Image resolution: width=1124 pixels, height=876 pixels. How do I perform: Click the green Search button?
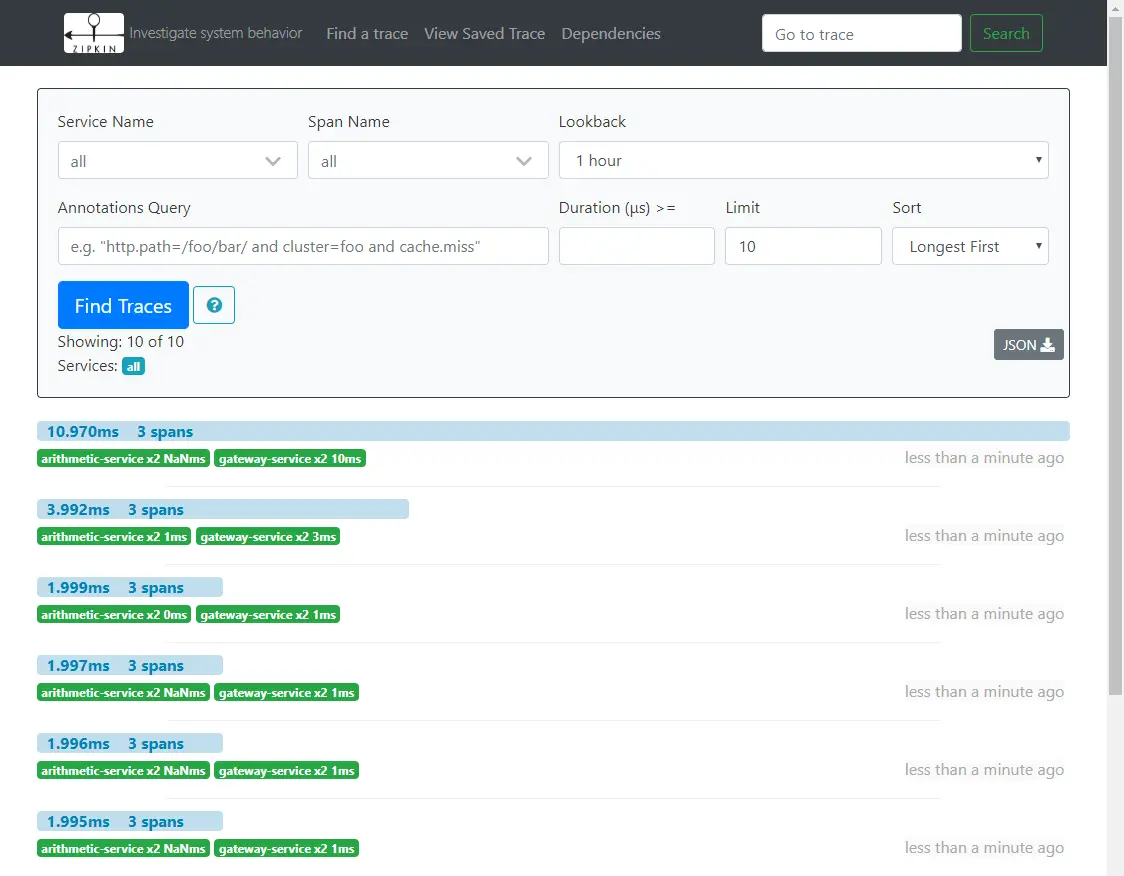click(1006, 34)
